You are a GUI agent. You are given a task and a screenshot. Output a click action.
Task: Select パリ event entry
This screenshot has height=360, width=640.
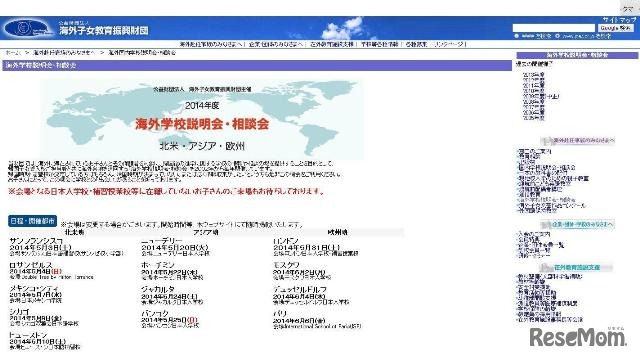pyautogui.click(x=317, y=319)
